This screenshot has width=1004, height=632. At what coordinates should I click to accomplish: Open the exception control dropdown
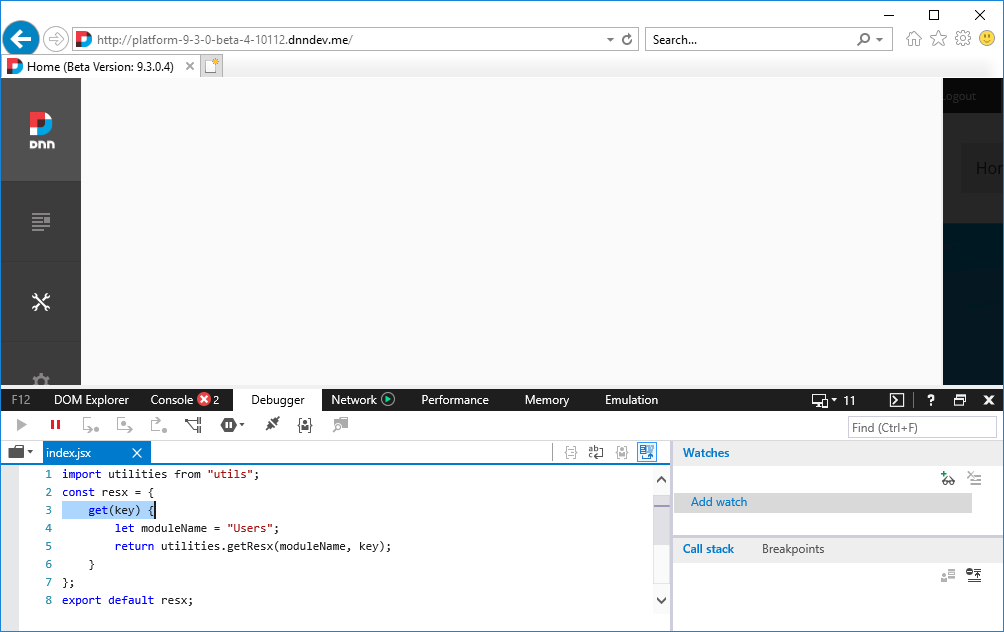[x=242, y=425]
